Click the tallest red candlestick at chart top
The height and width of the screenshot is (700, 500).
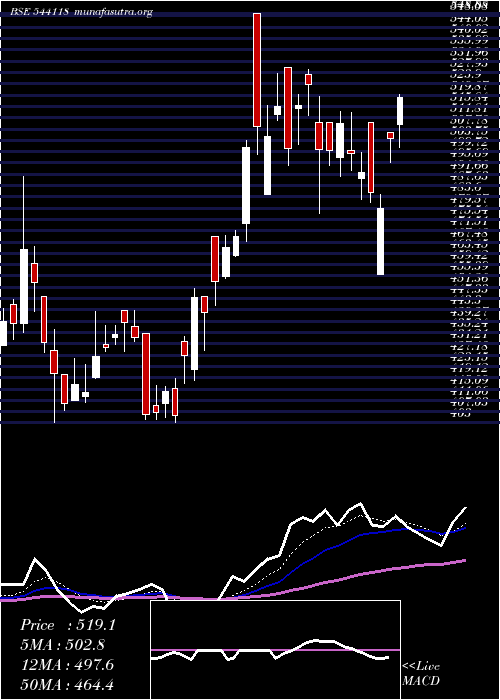(x=257, y=70)
